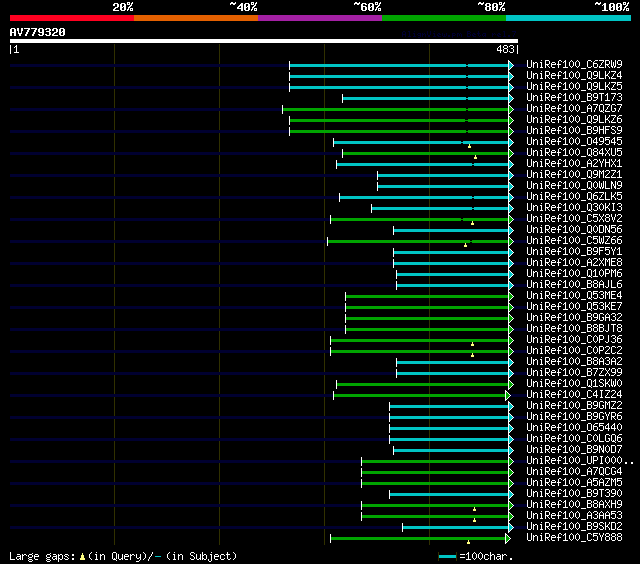This screenshot has height=564, width=640.
Task: Open UniRef100_Q6ZLK5 entry
Action: point(574,197)
